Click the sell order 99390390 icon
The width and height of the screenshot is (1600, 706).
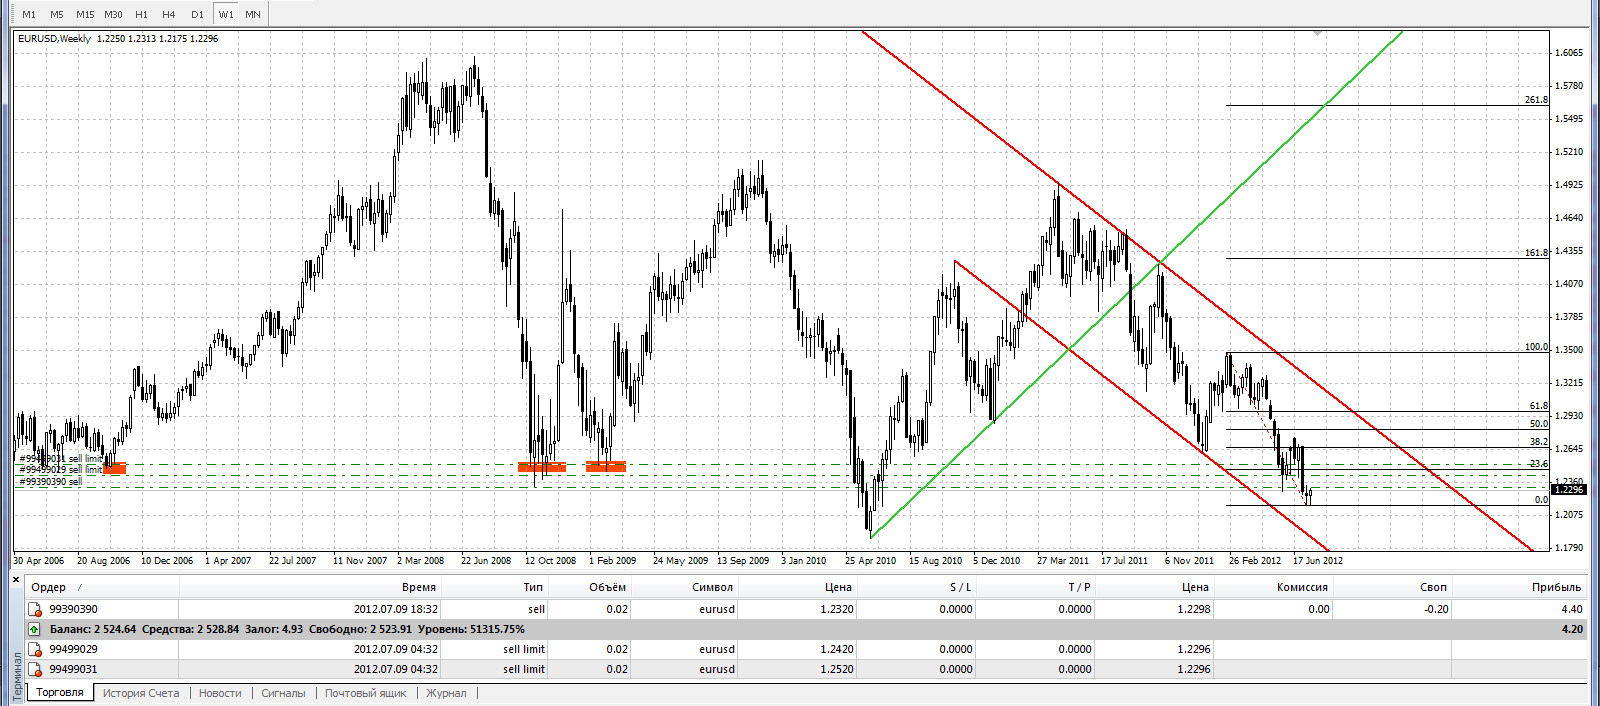click(x=35, y=609)
